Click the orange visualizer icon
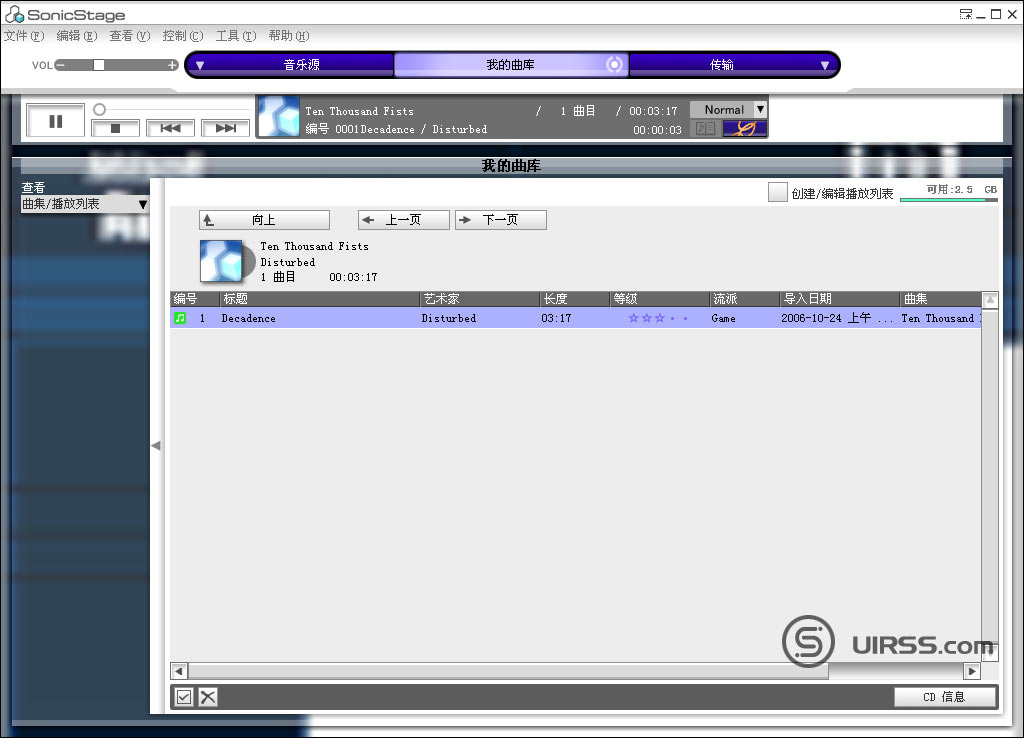Screen dimensions: 1024x738 pyautogui.click(x=745, y=128)
